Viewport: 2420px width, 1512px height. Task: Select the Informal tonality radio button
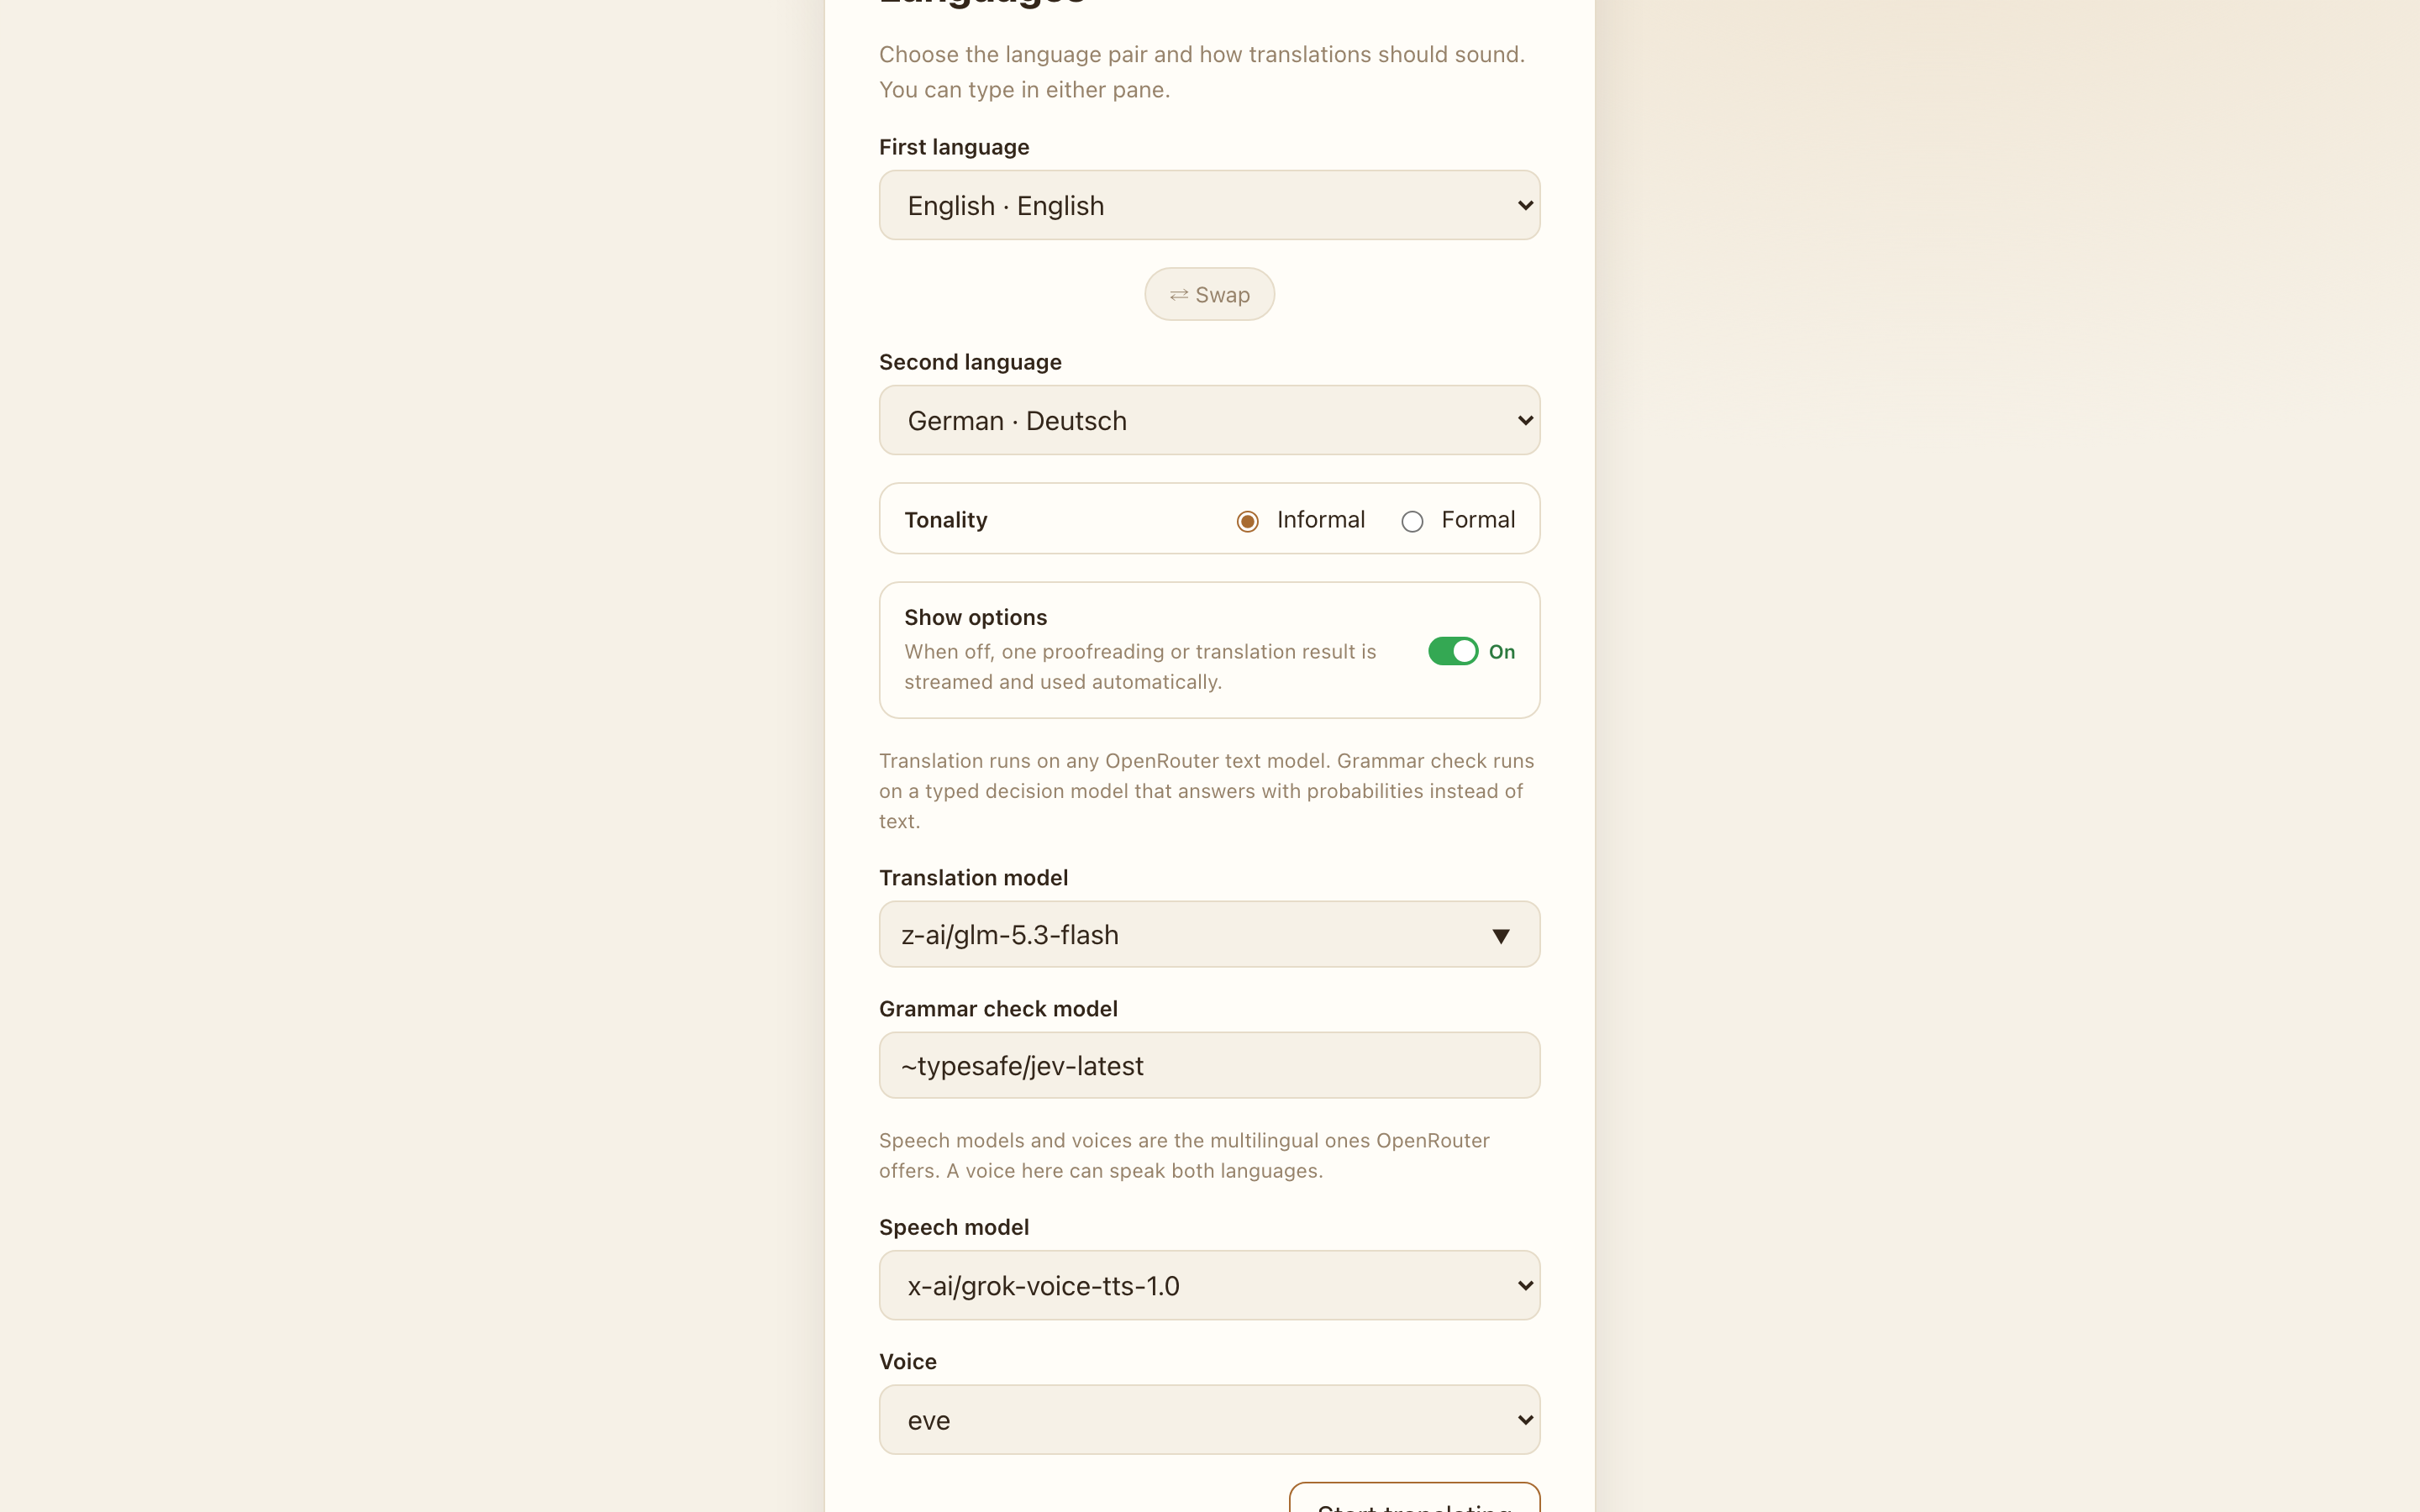coord(1247,521)
